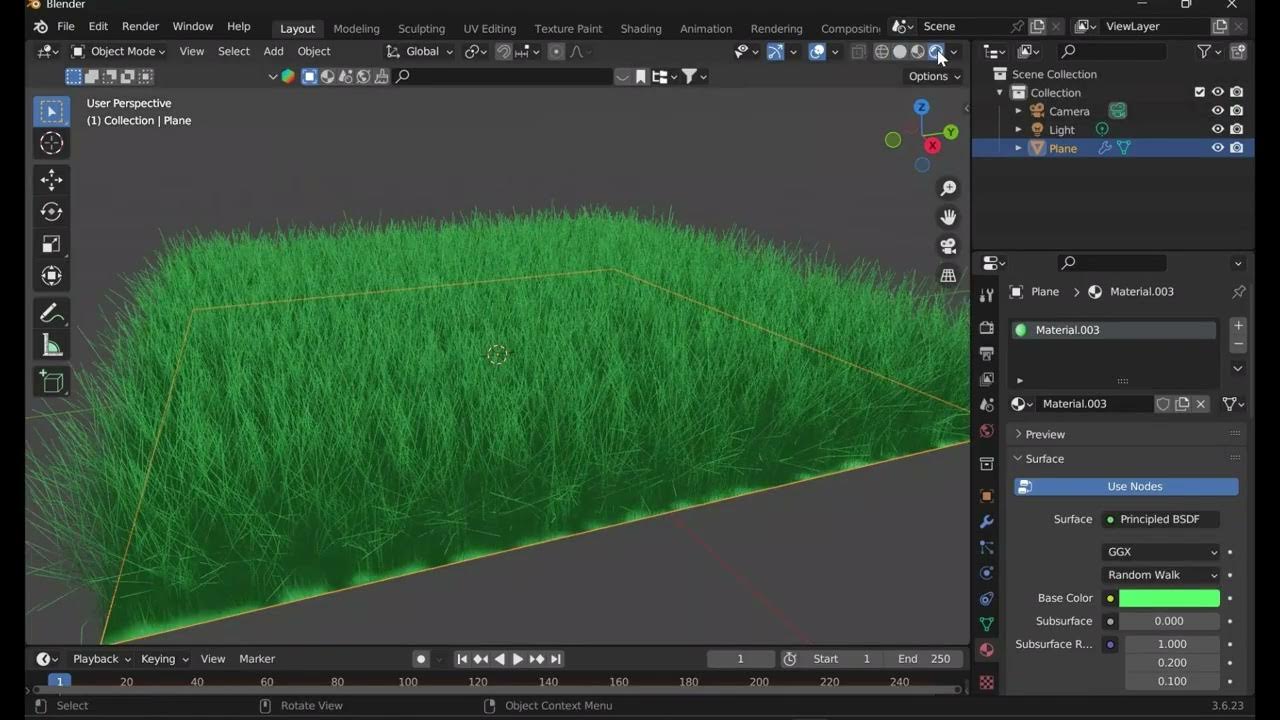Click the pan view hand icon
This screenshot has width=1280, height=720.
coord(948,217)
